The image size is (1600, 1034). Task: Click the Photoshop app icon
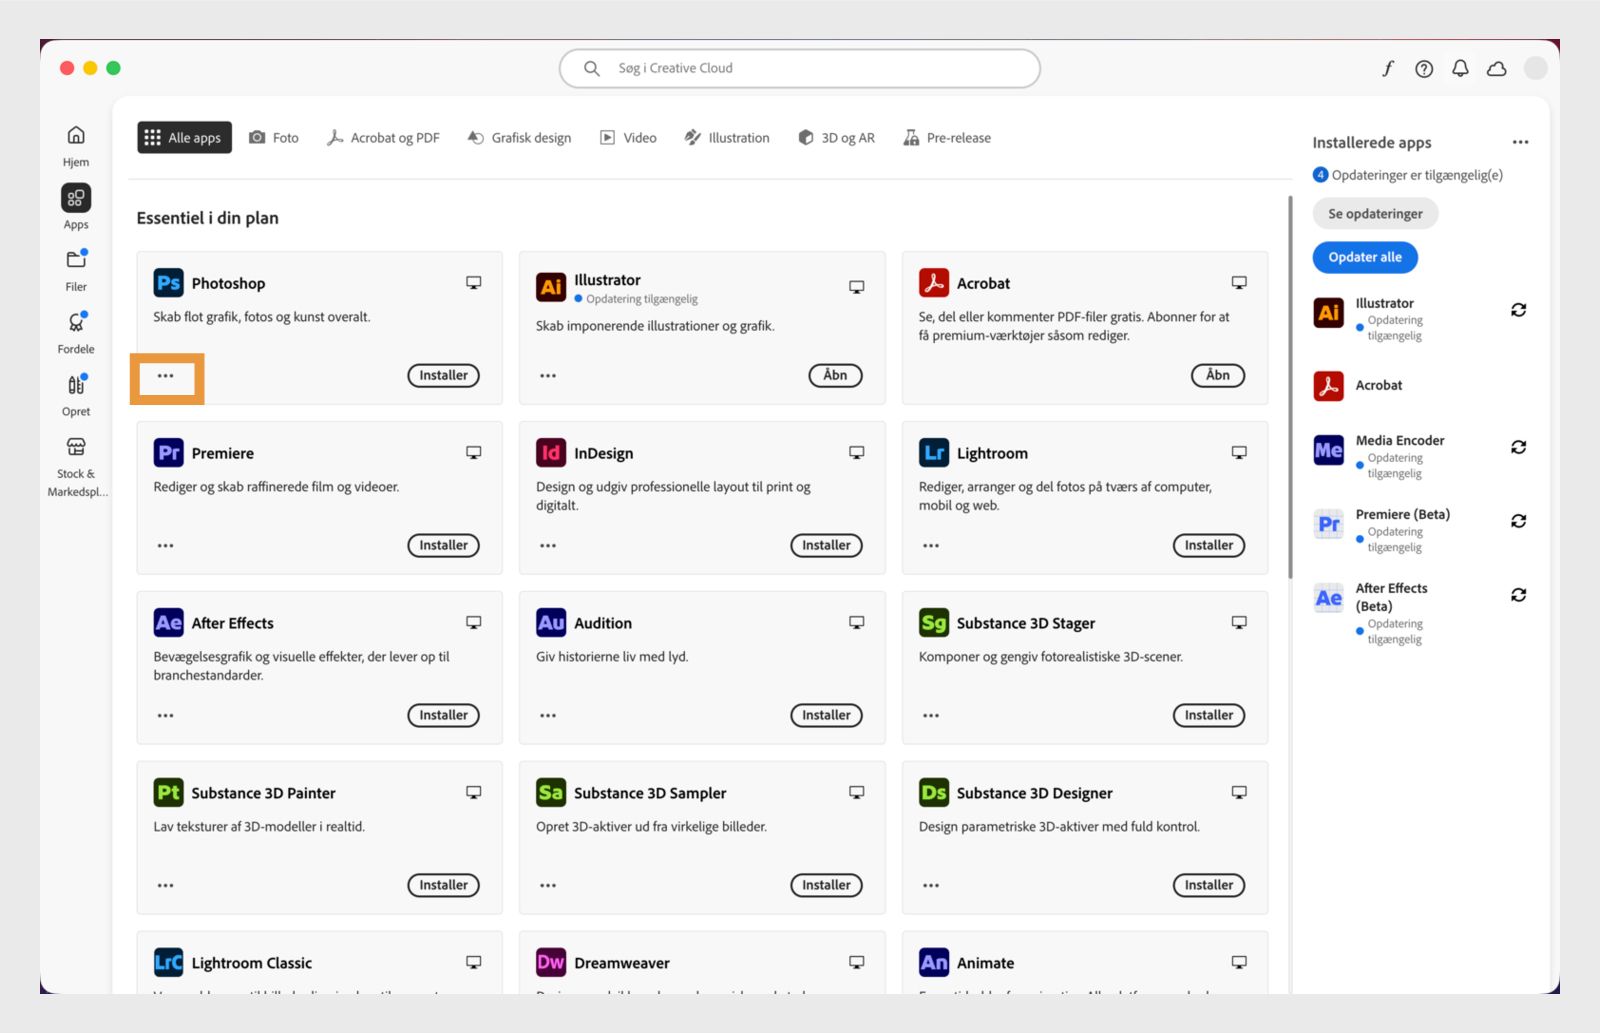click(168, 283)
